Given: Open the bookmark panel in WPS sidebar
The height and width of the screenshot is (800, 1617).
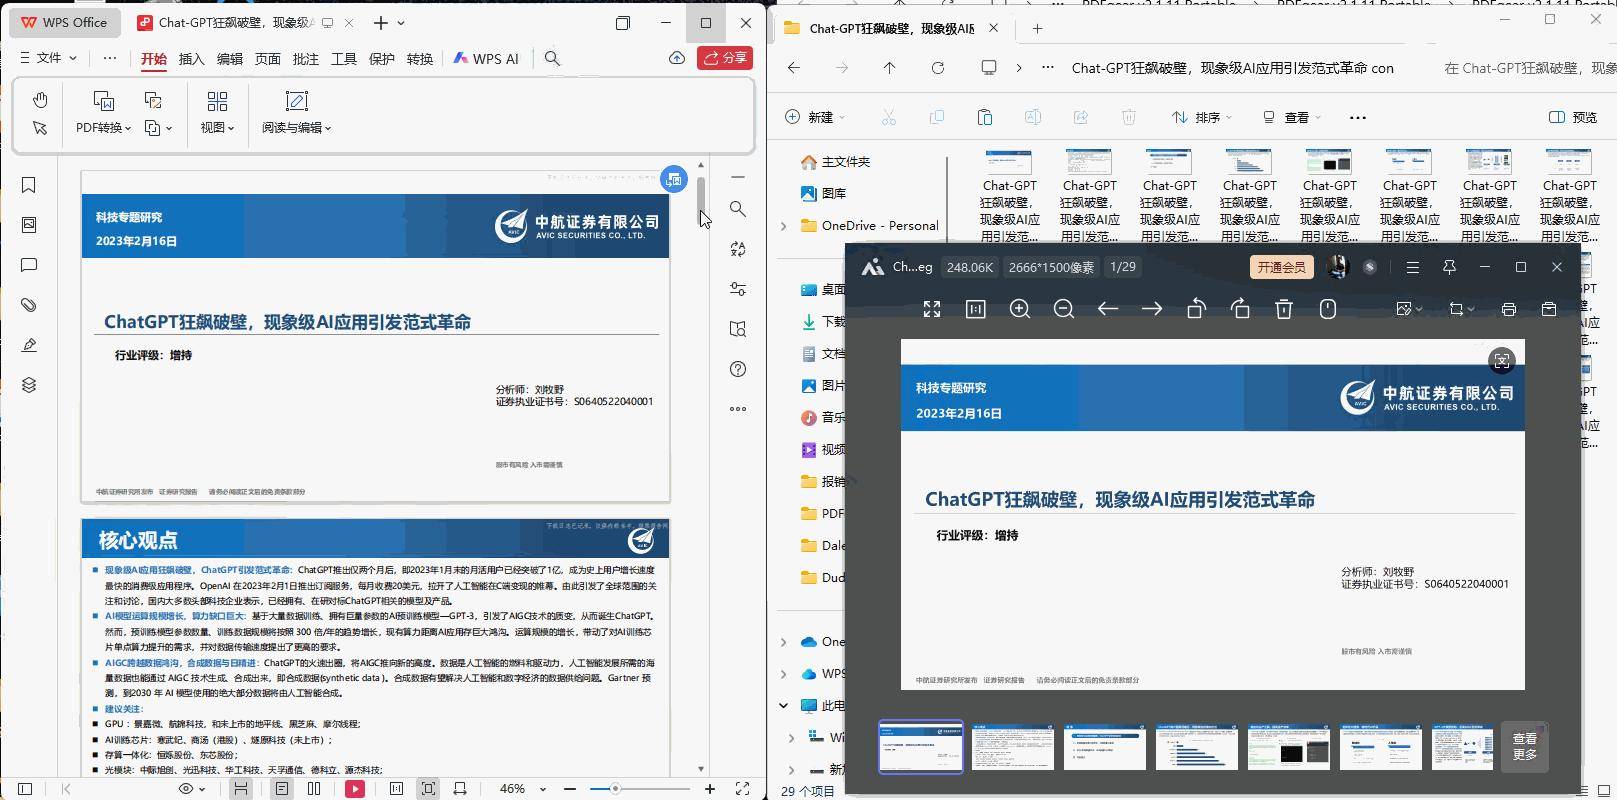Looking at the screenshot, I should click(x=29, y=185).
